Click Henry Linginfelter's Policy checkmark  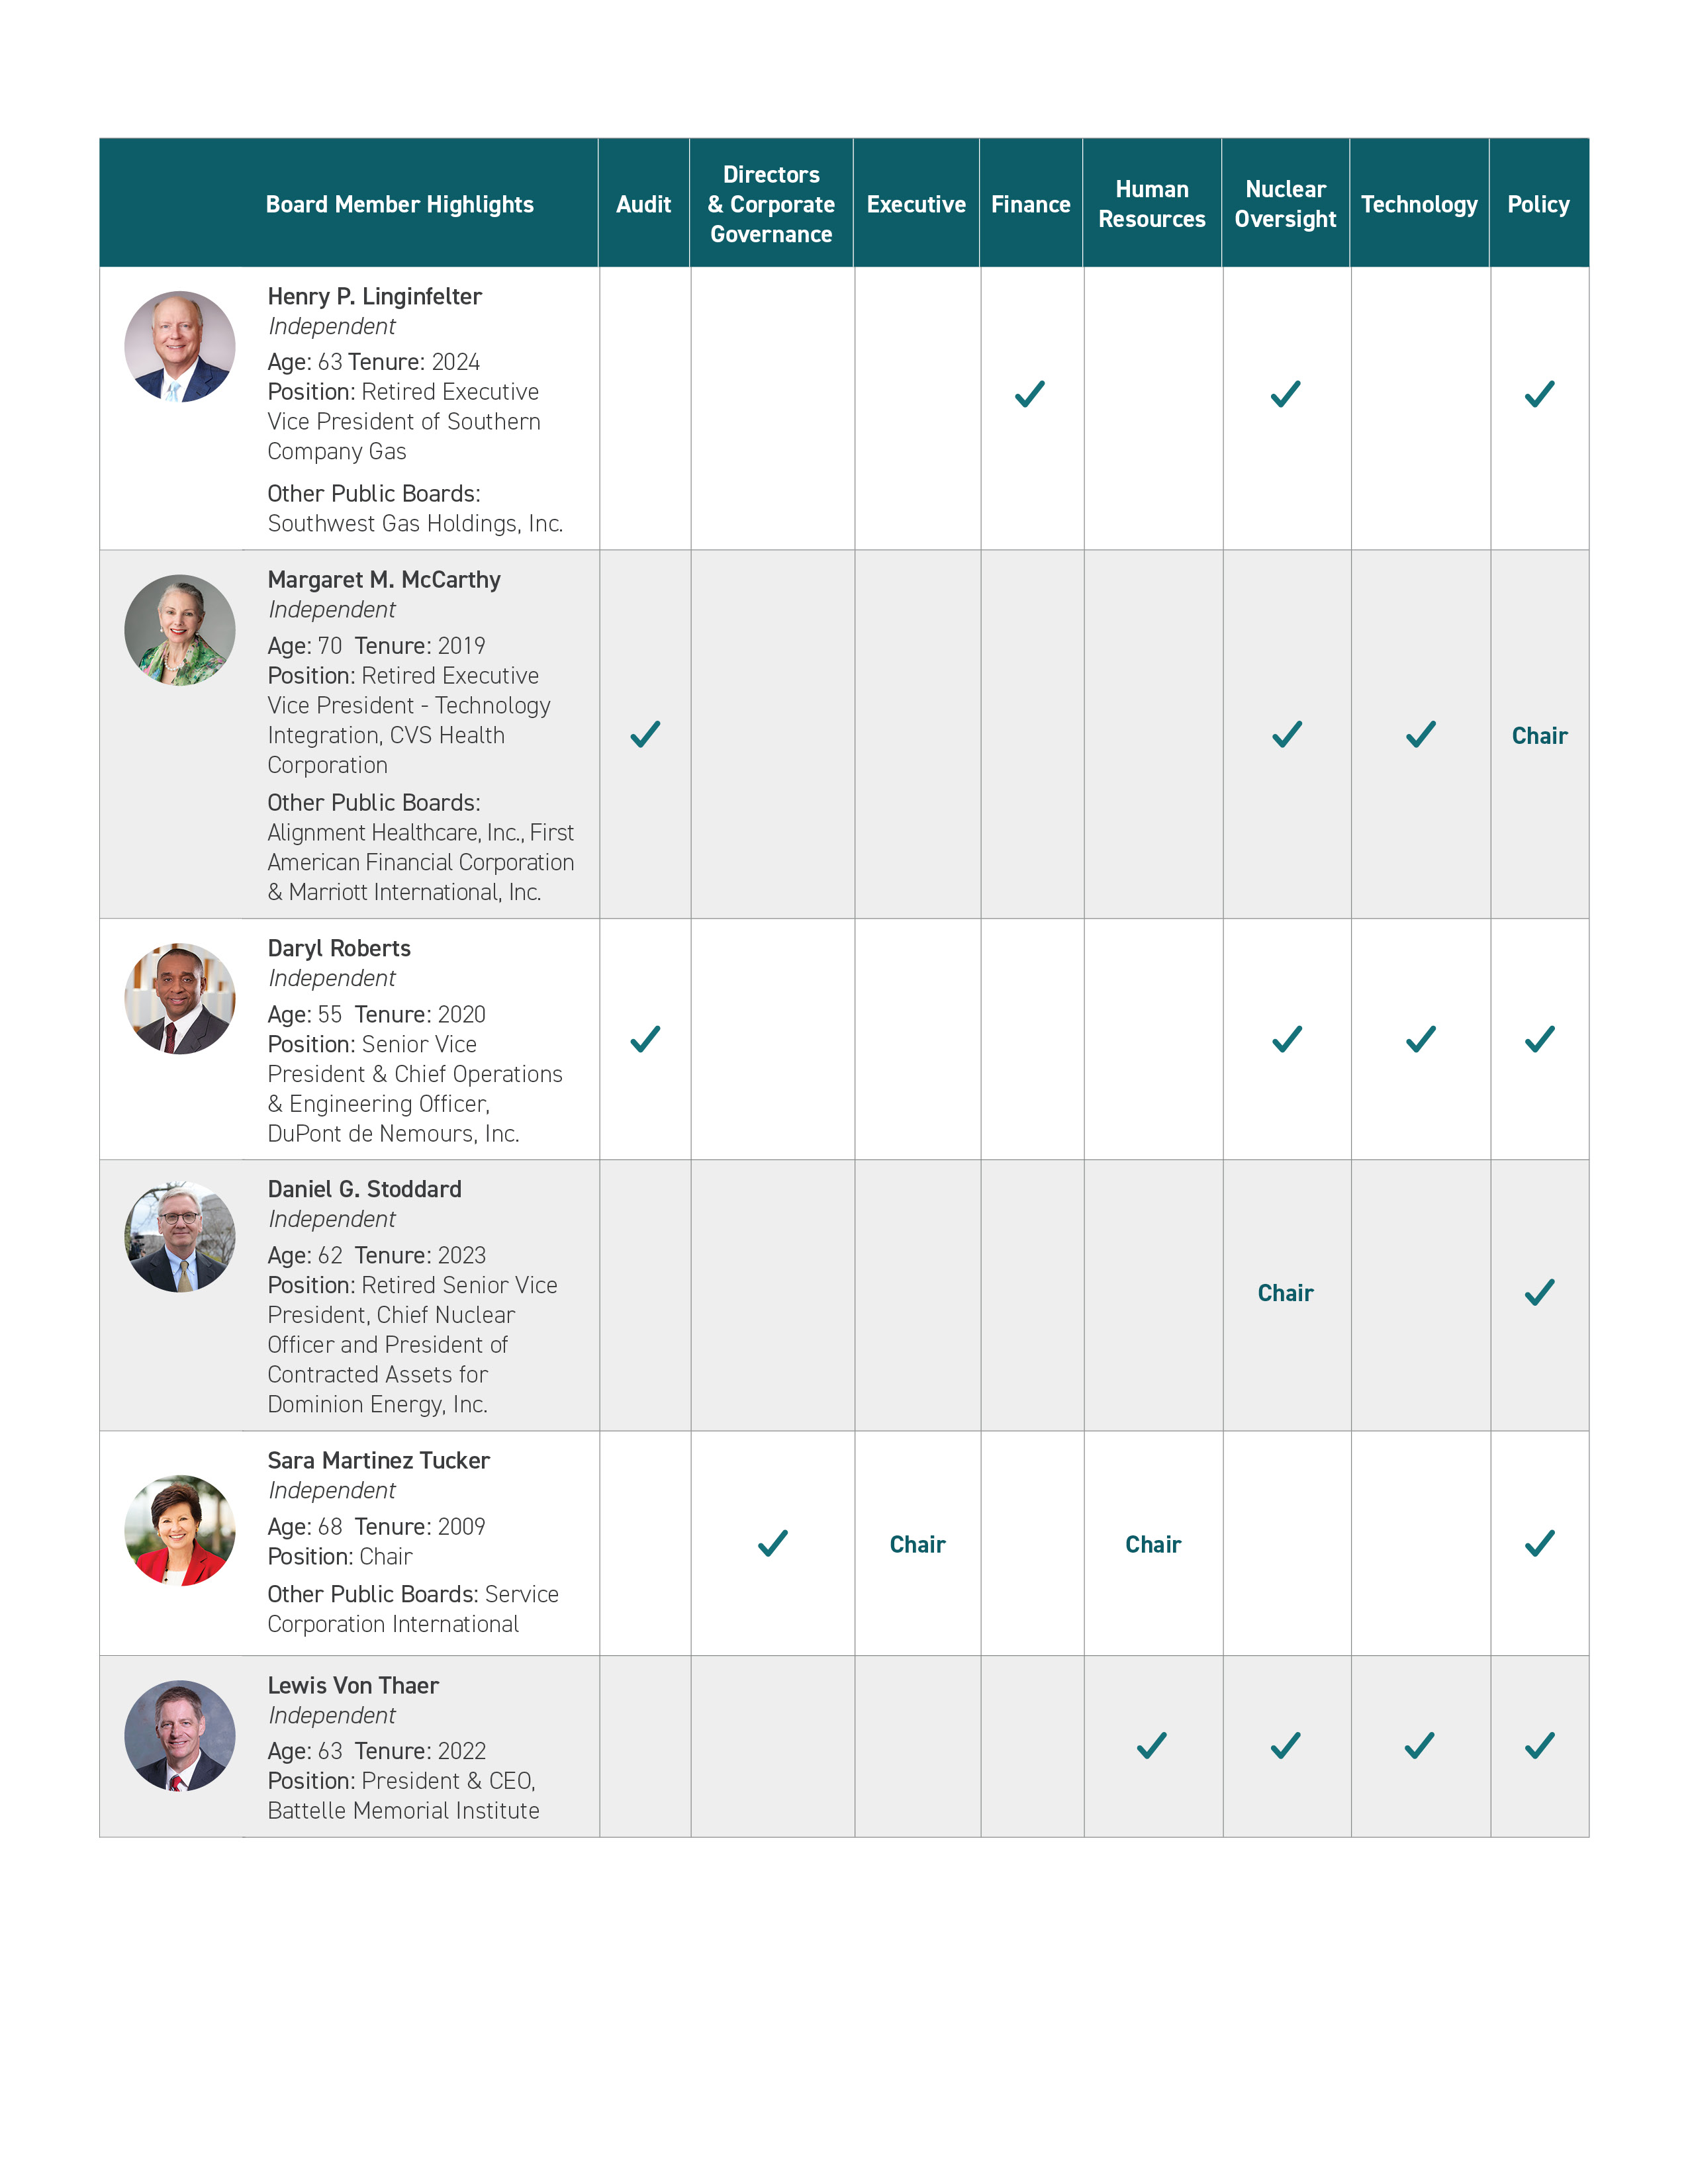[x=1539, y=394]
